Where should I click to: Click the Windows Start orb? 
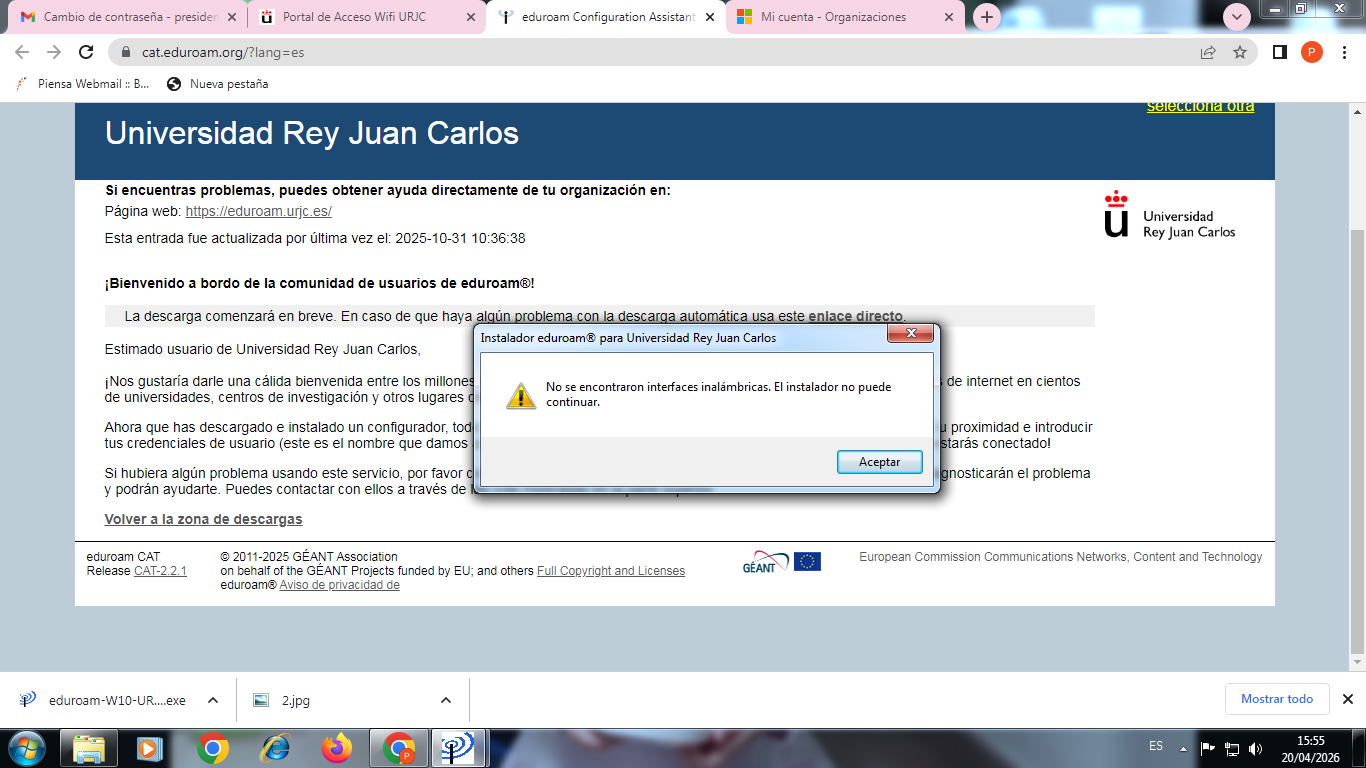[26, 747]
